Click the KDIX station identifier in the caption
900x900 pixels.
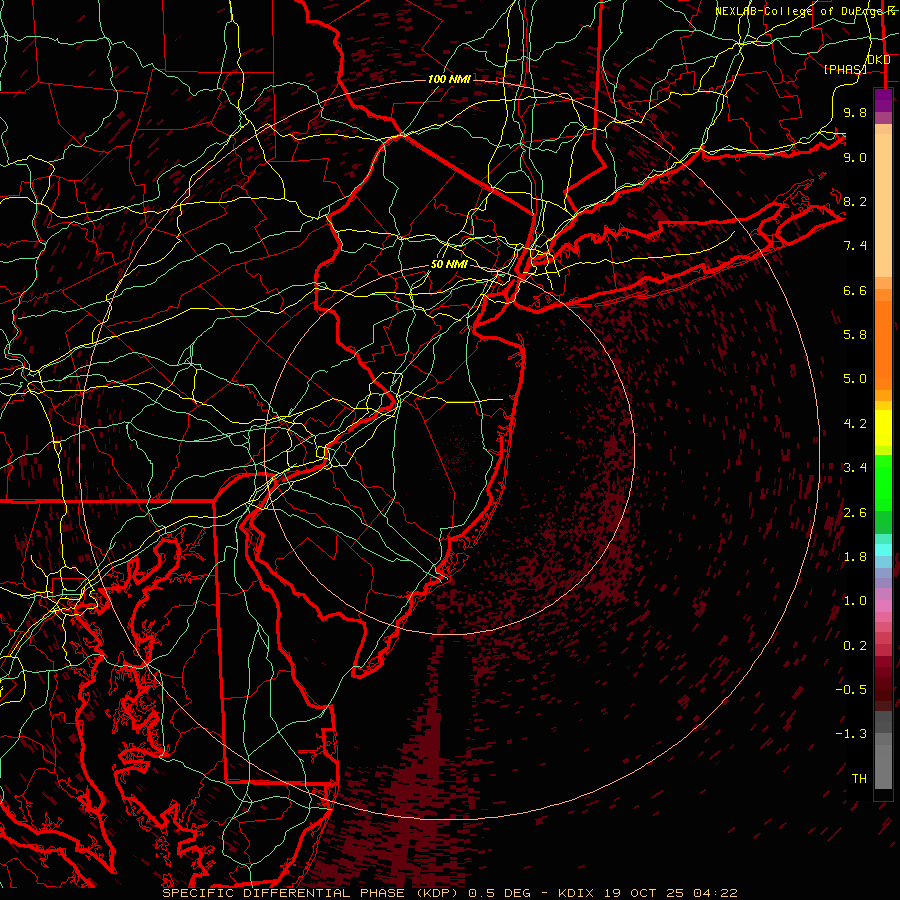click(576, 893)
